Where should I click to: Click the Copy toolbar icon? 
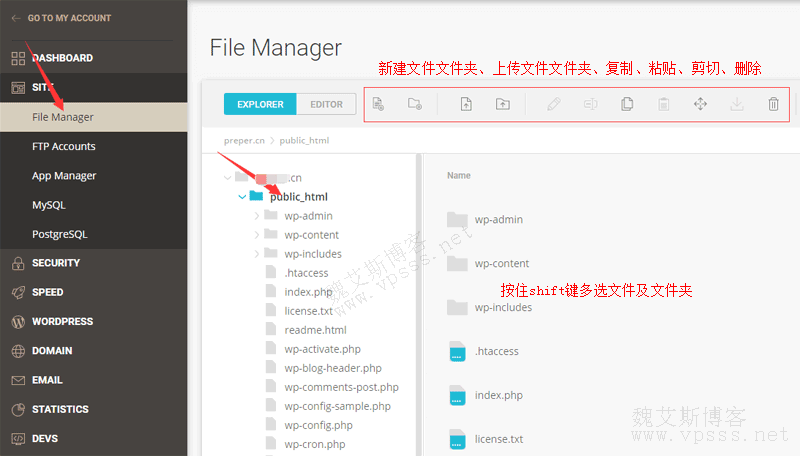tap(627, 104)
